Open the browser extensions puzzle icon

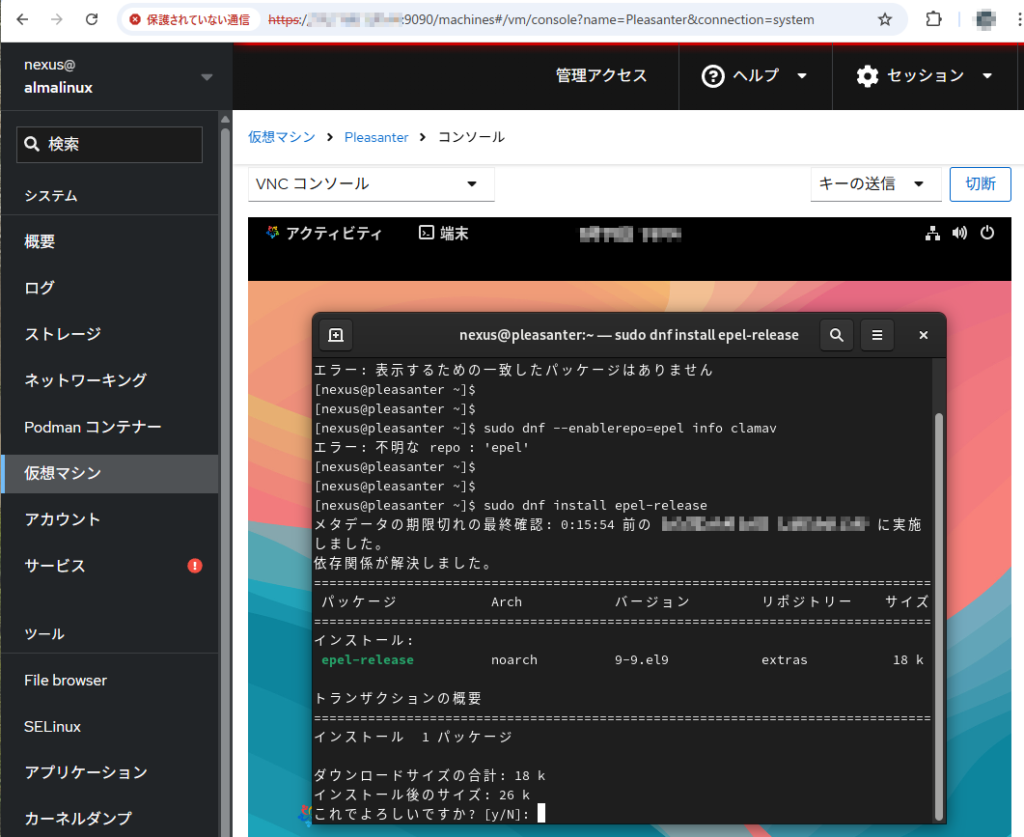click(933, 19)
